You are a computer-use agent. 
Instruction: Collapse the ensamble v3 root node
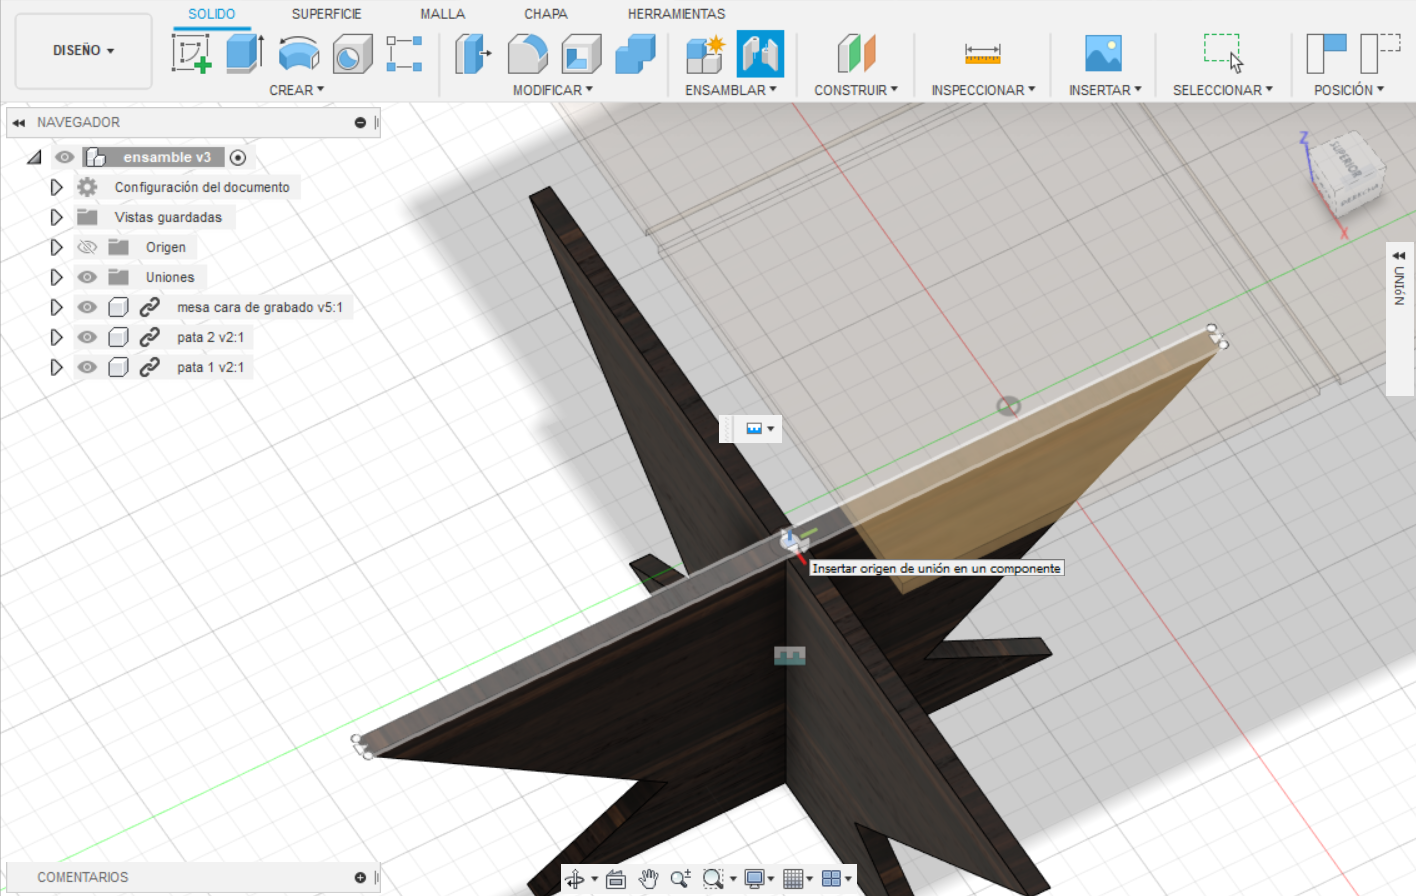click(35, 157)
